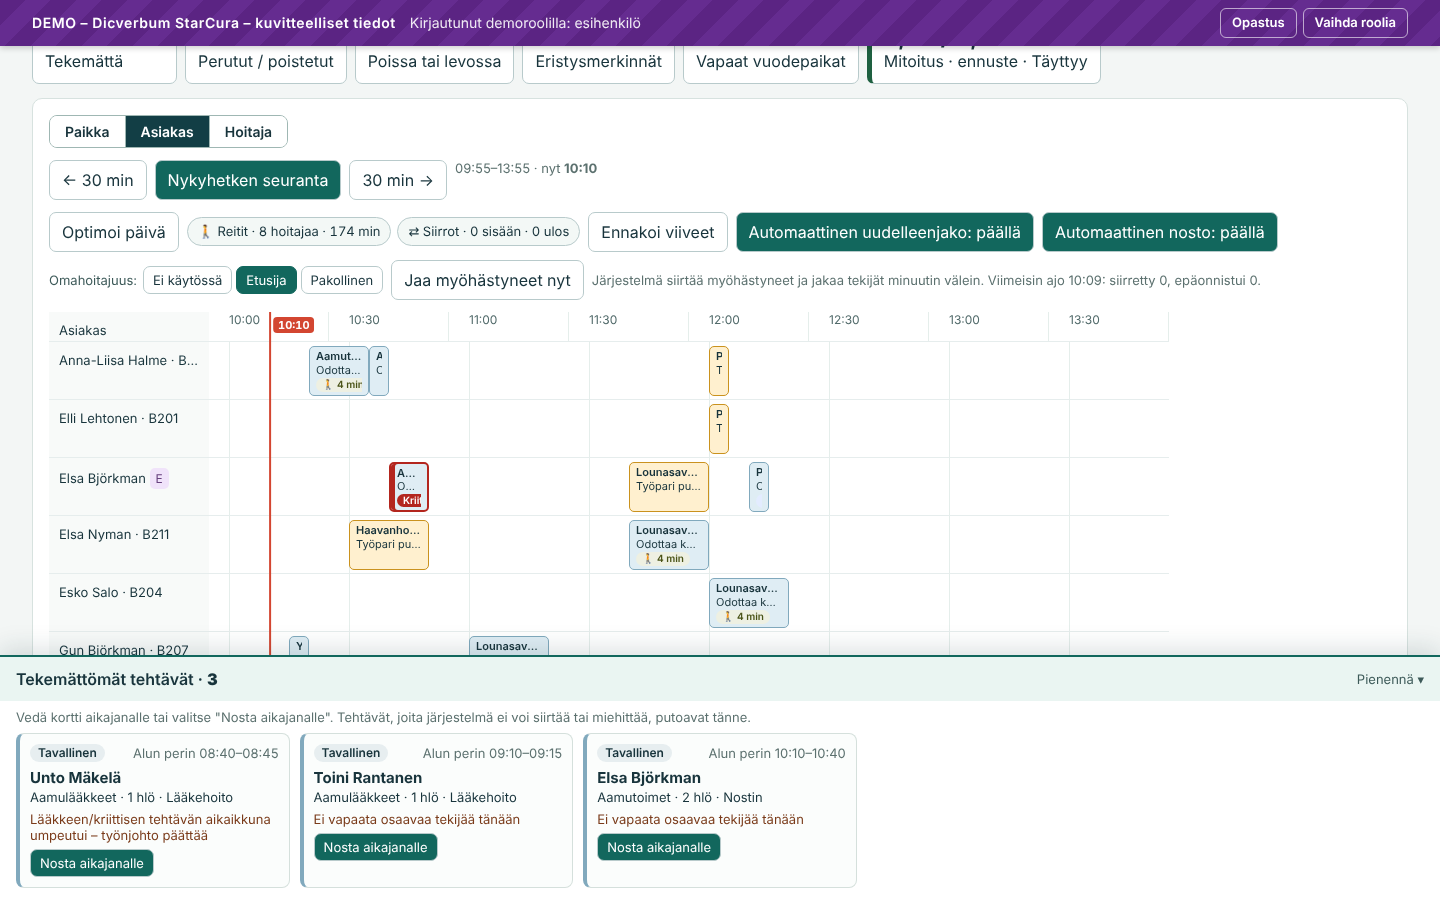Toggle Automaattinen uudelleenjako off
1440x900 pixels.
(885, 232)
